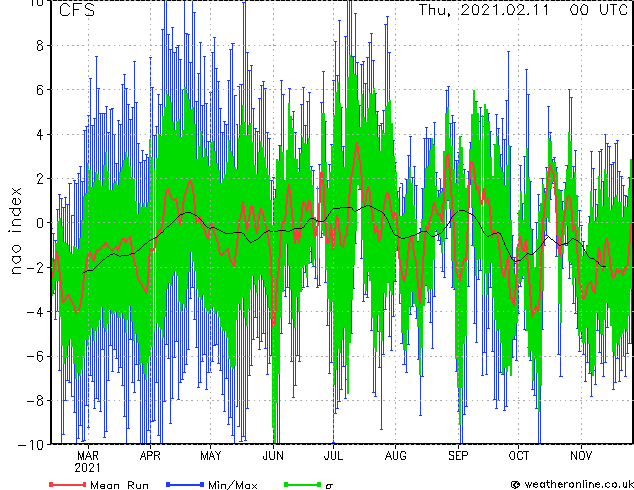Select the JUL month label

click(333, 456)
